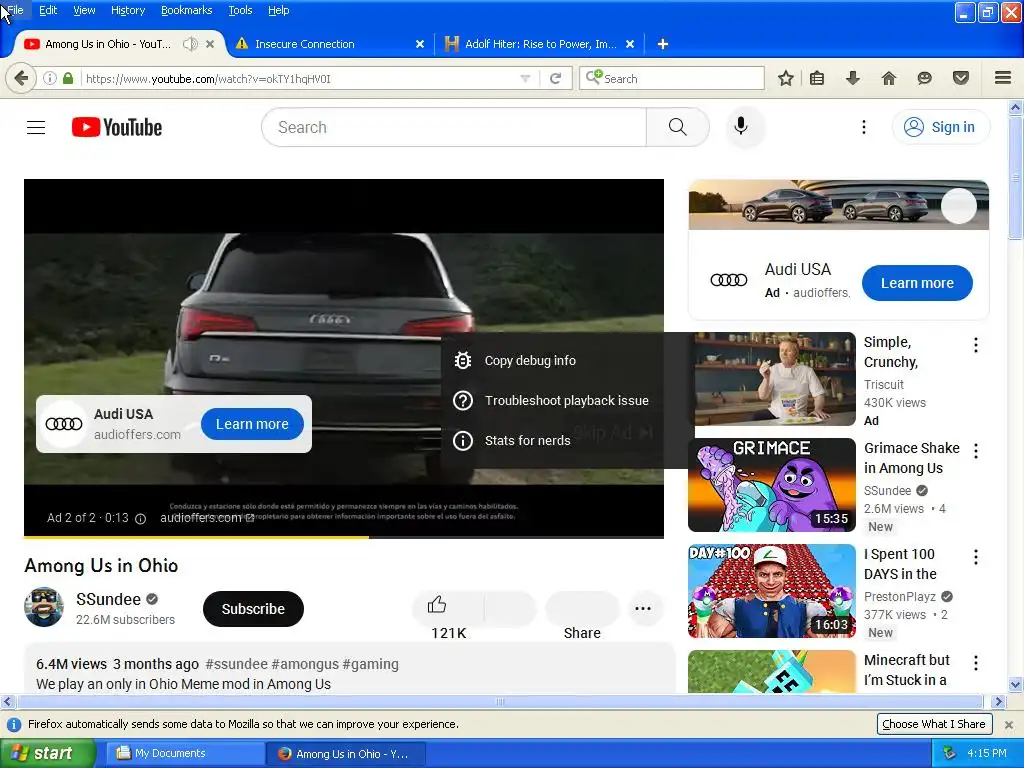Viewport: 1024px width, 768px height.
Task: Open SSundee channel avatar
Action: tap(44, 607)
